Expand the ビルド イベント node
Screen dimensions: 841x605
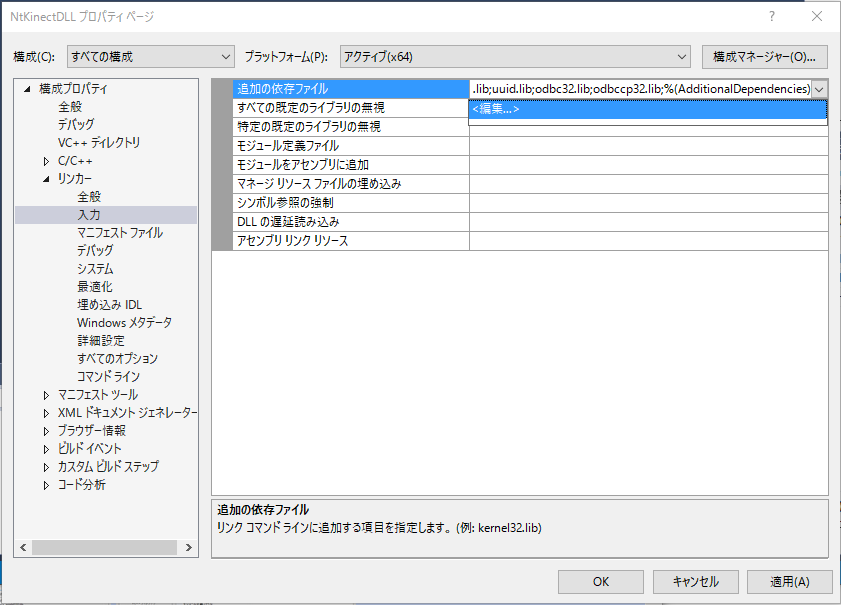(47, 449)
